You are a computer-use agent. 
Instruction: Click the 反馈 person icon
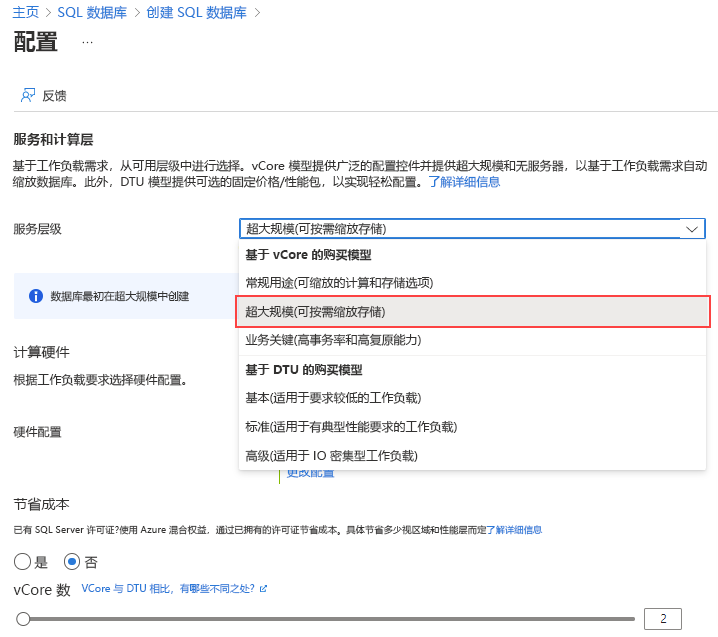(28, 95)
